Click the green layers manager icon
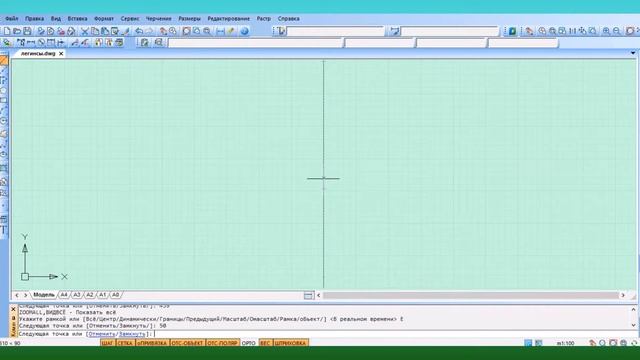Viewport: 640px width, 360px height. click(x=512, y=31)
